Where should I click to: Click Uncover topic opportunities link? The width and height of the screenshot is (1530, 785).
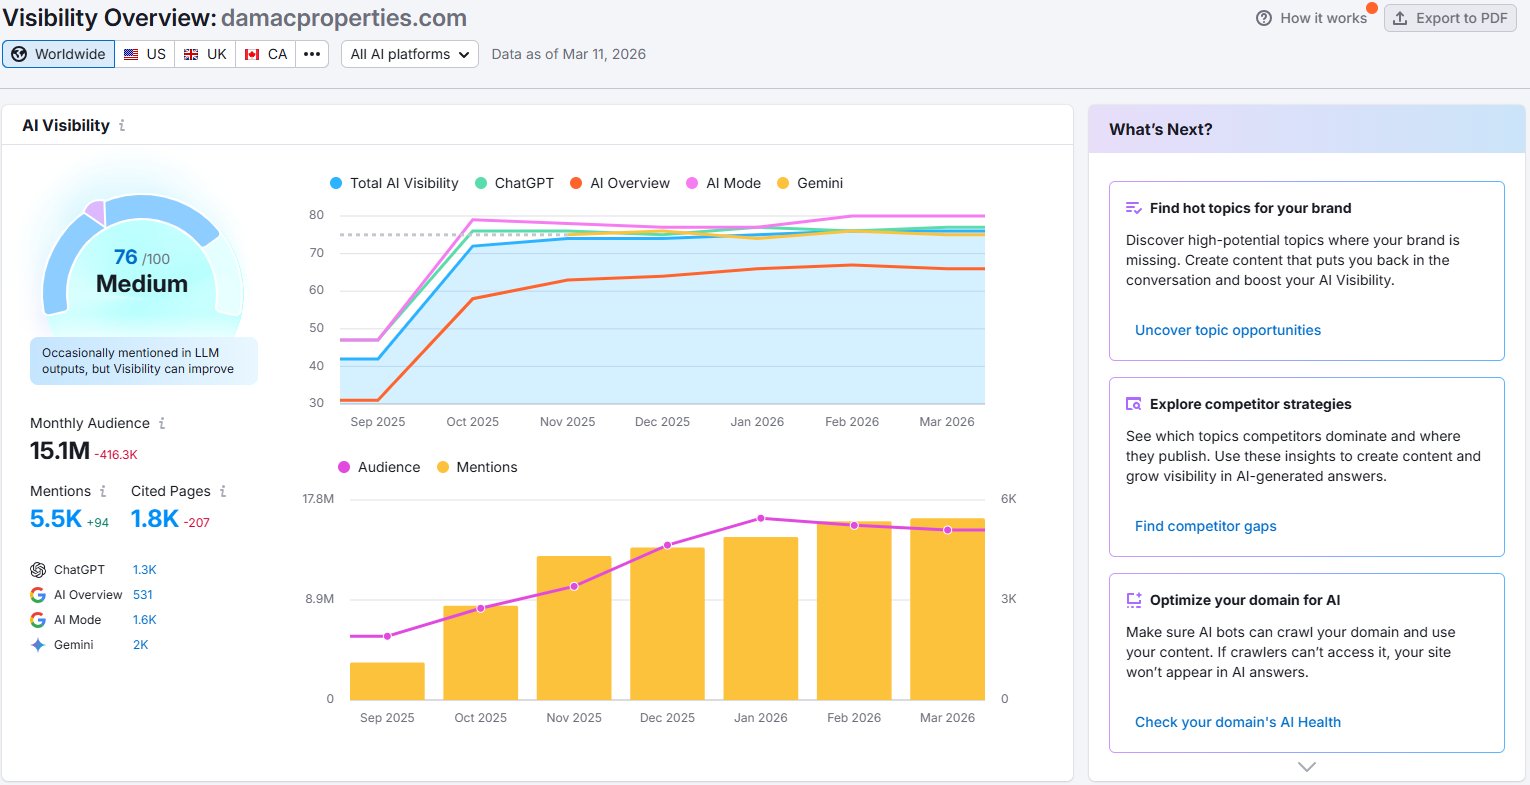(1228, 330)
